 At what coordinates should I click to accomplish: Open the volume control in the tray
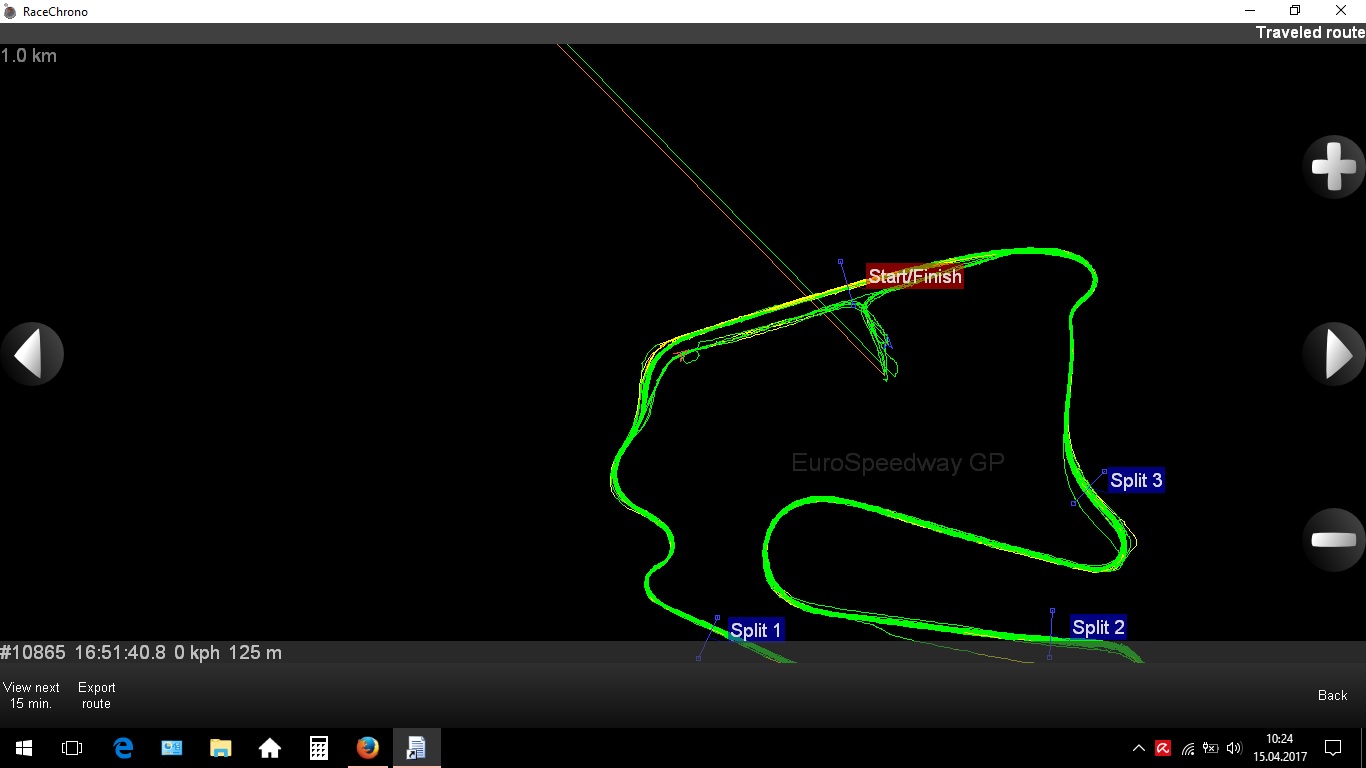pyautogui.click(x=1234, y=748)
